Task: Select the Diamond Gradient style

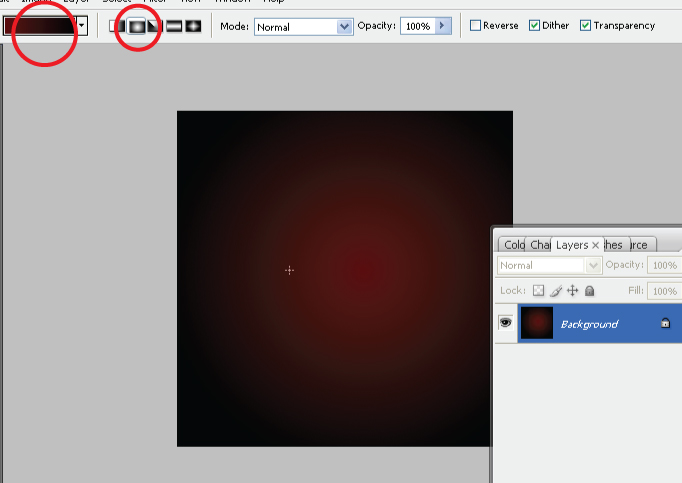Action: pyautogui.click(x=193, y=26)
